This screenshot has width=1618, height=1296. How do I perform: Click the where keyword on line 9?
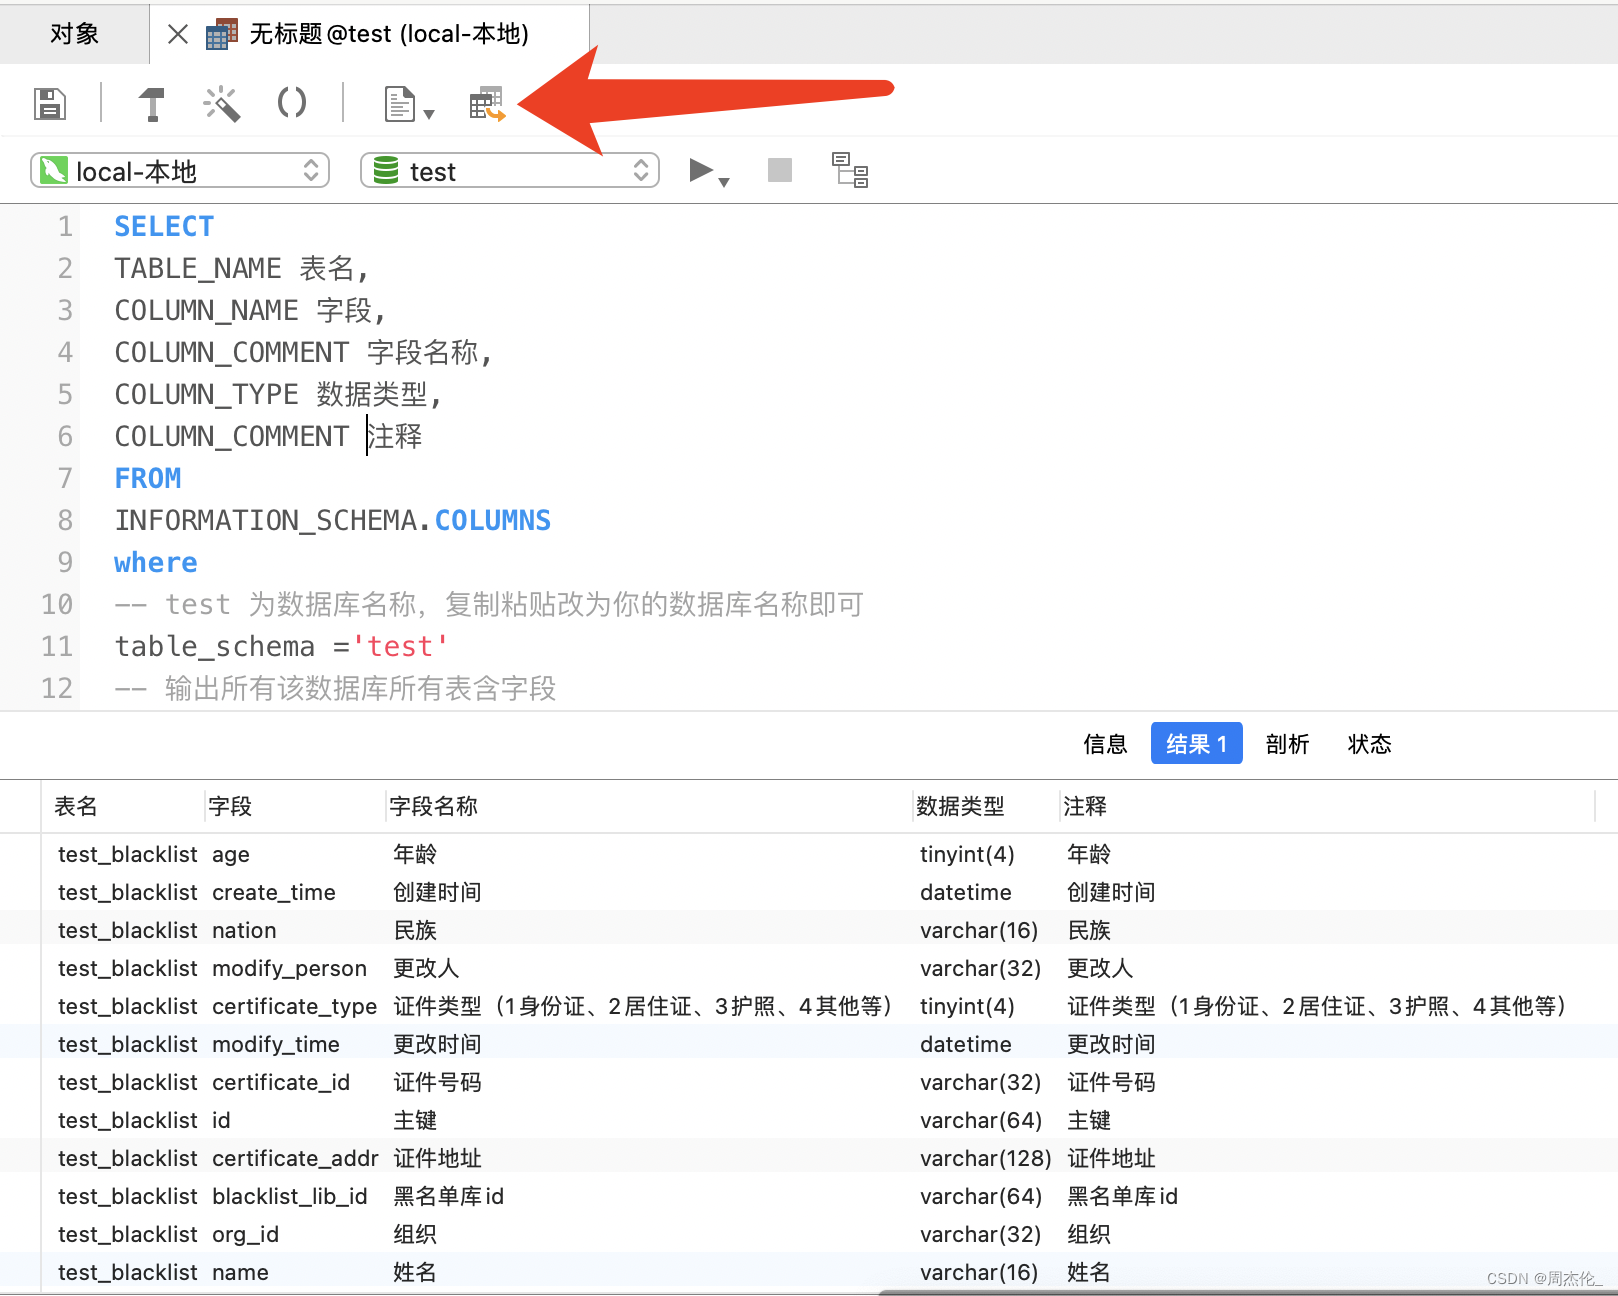[156, 563]
